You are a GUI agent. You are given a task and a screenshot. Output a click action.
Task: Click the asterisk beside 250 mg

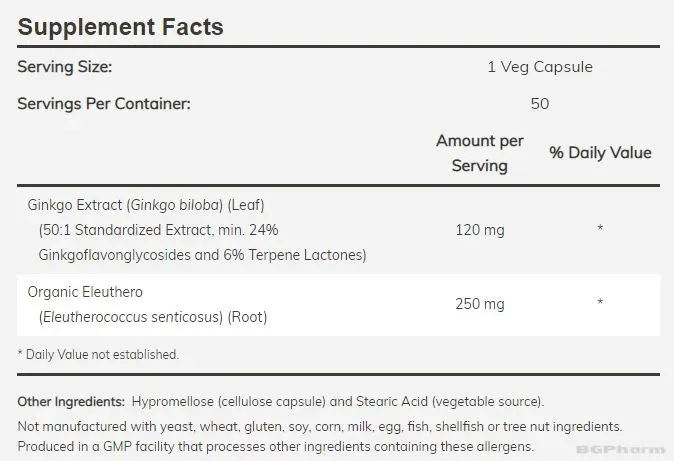(600, 302)
